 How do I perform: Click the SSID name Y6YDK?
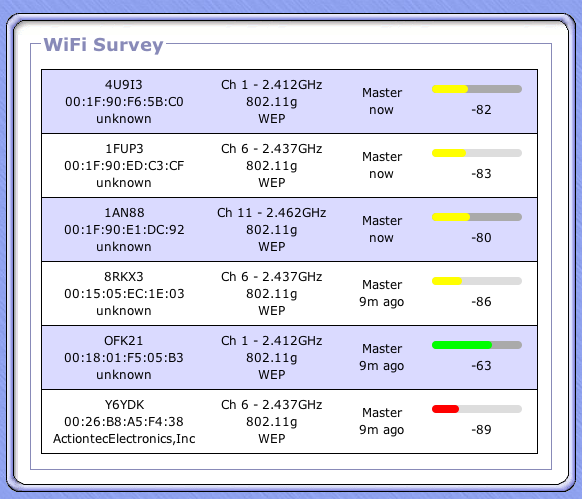[x=124, y=405]
